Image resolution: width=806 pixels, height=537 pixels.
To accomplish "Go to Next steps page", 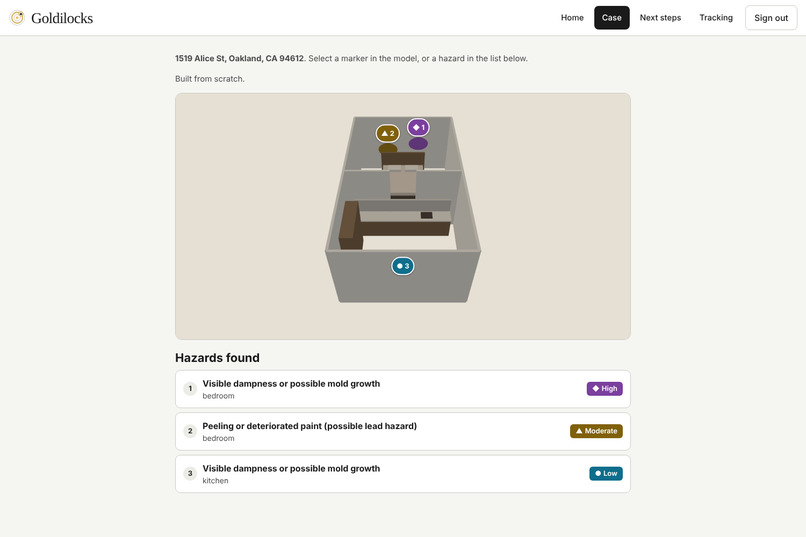I will tap(660, 17).
